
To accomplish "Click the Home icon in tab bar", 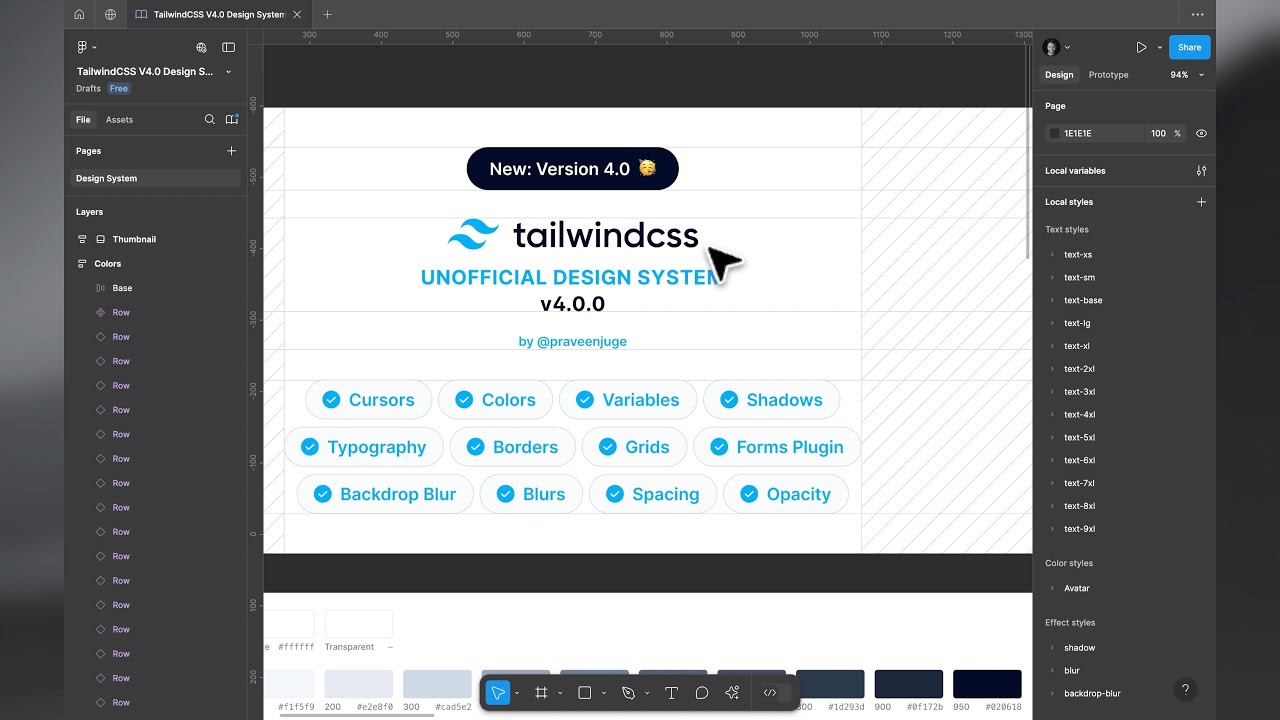I will point(79,14).
